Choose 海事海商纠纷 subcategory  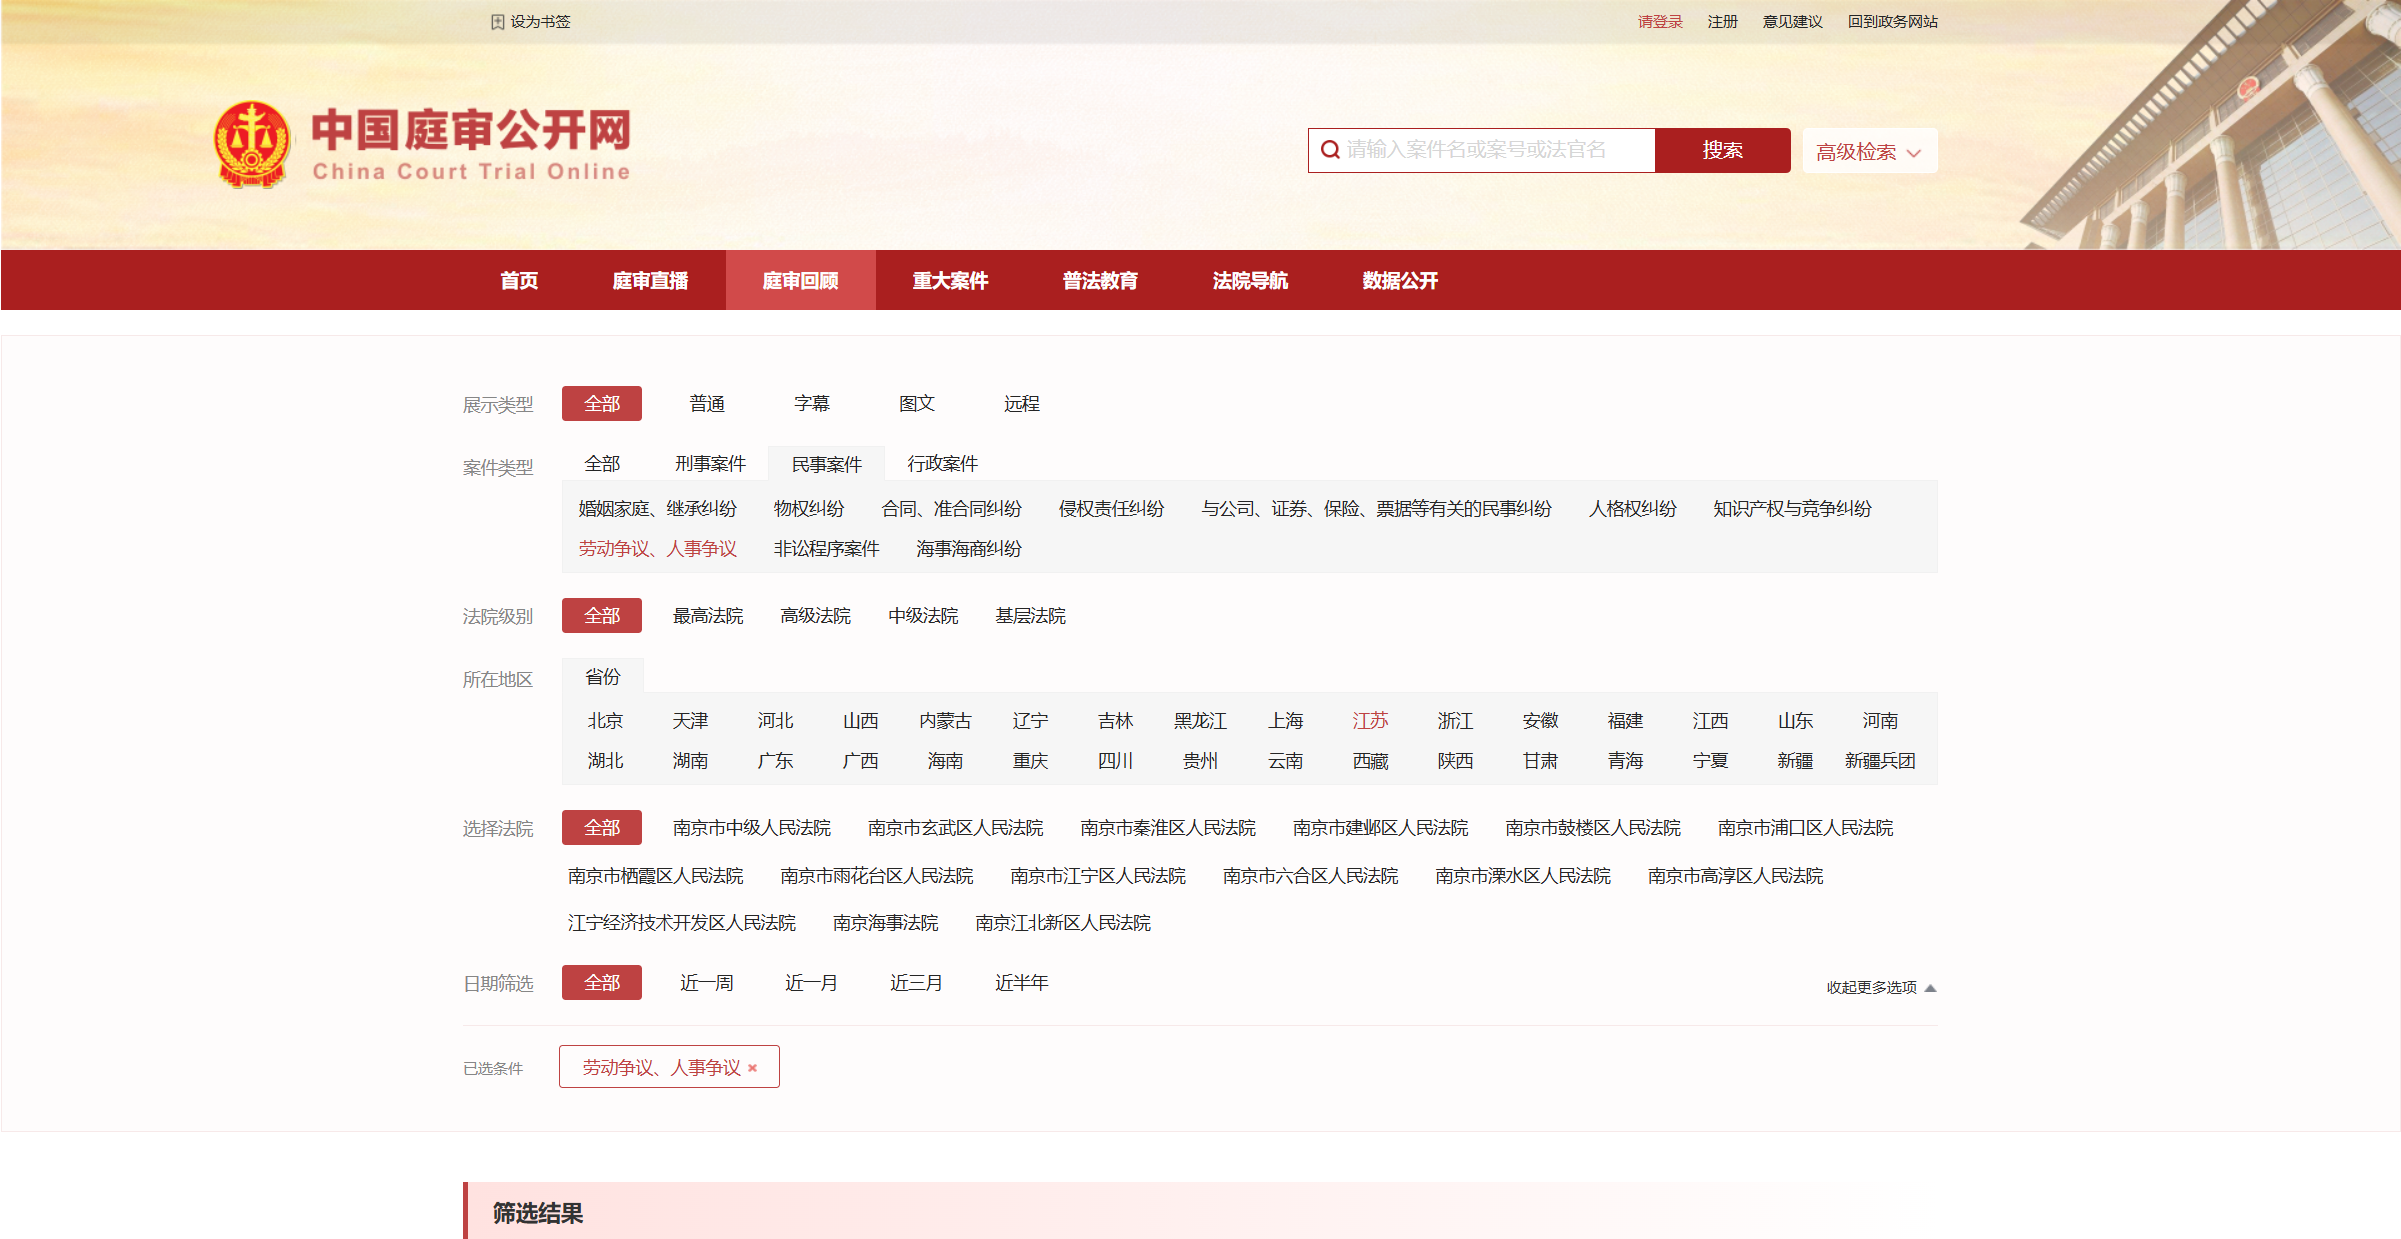click(x=969, y=549)
